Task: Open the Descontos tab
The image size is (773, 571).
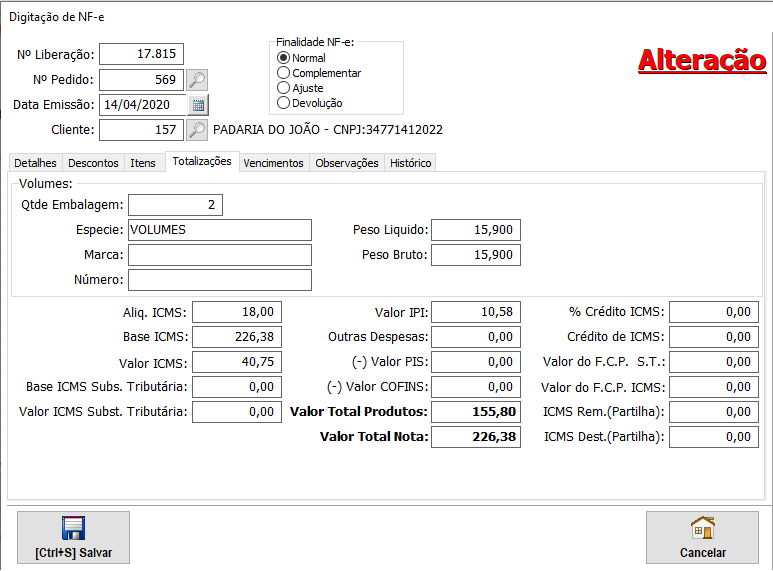Action: [x=93, y=163]
